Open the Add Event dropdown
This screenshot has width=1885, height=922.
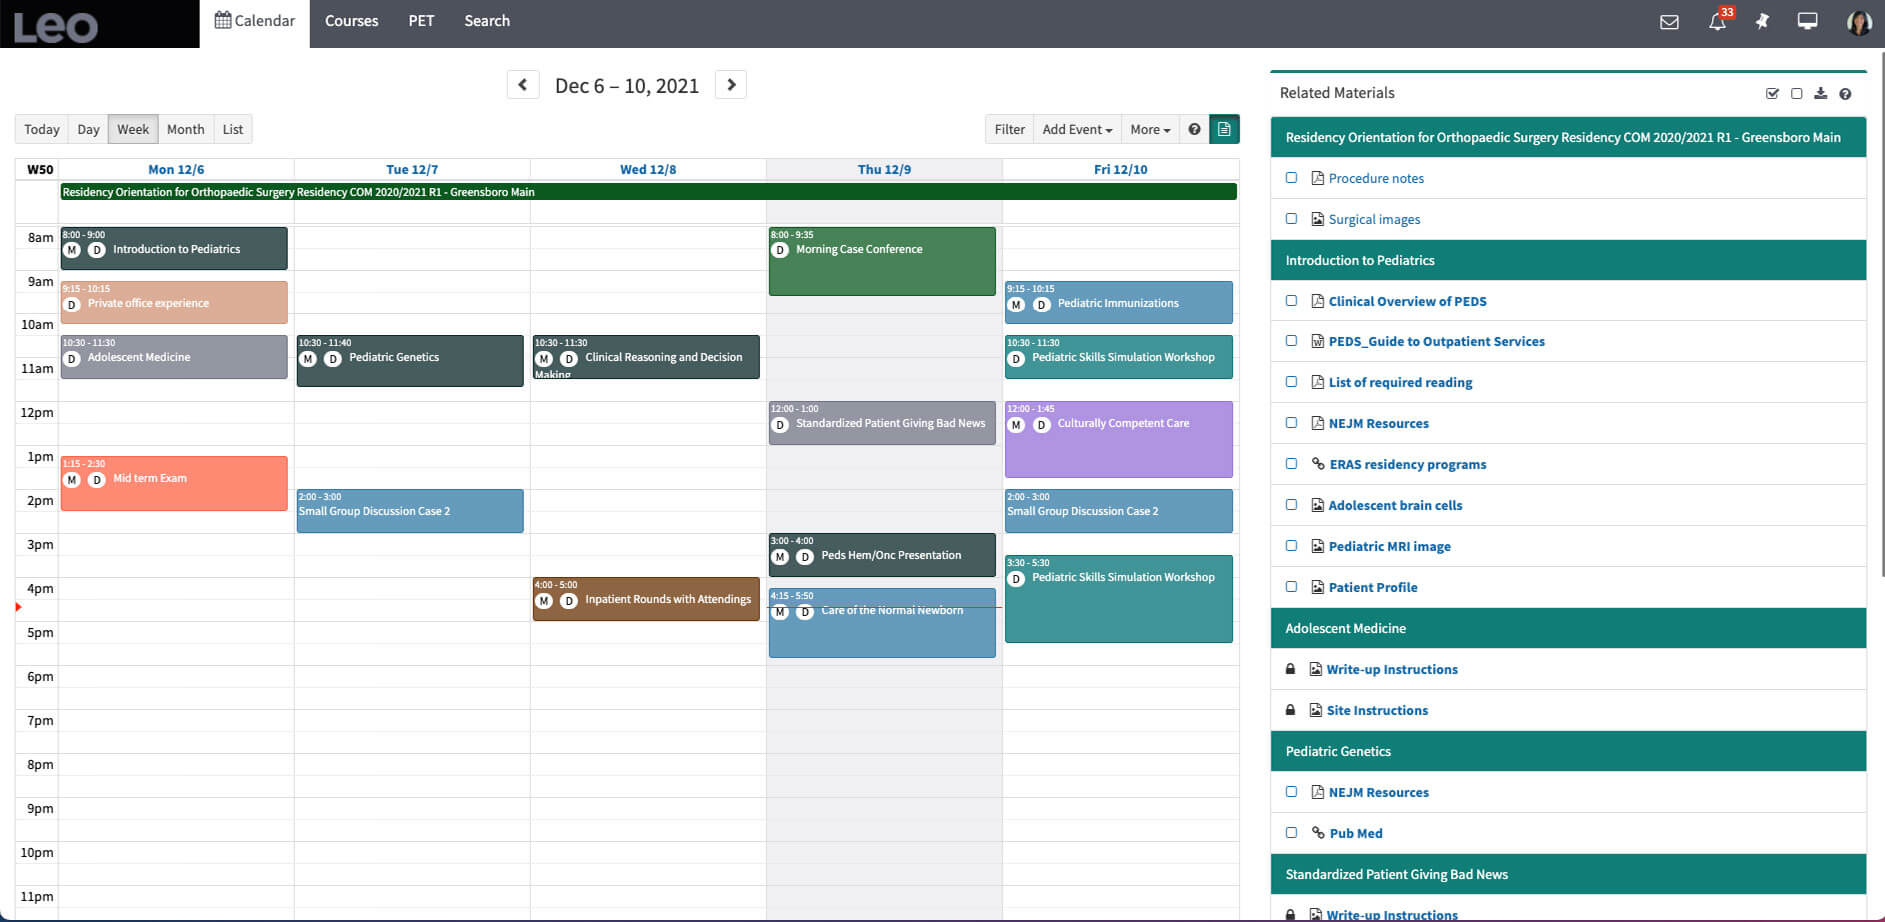1076,129
